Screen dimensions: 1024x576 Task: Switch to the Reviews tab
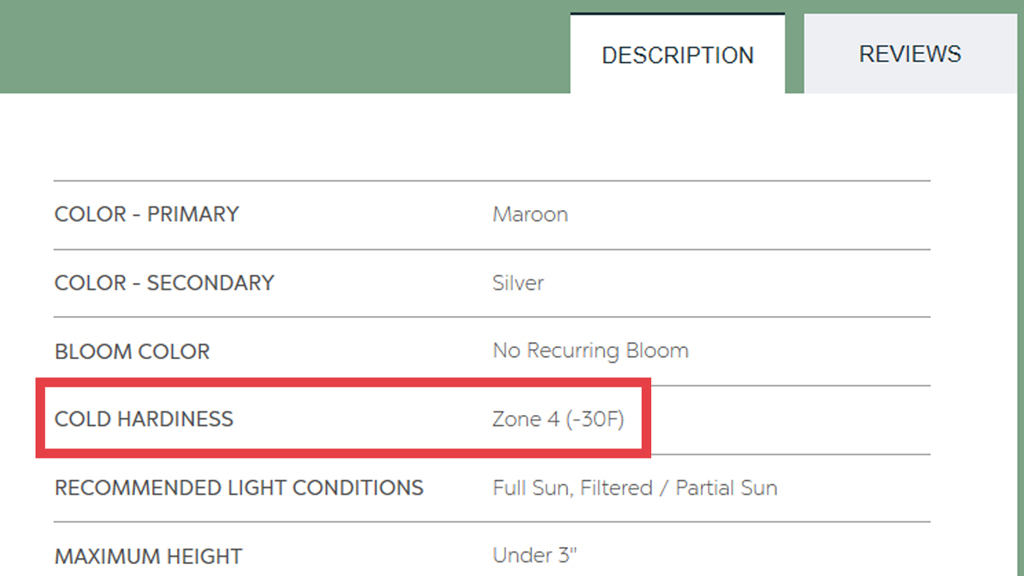pyautogui.click(x=910, y=54)
